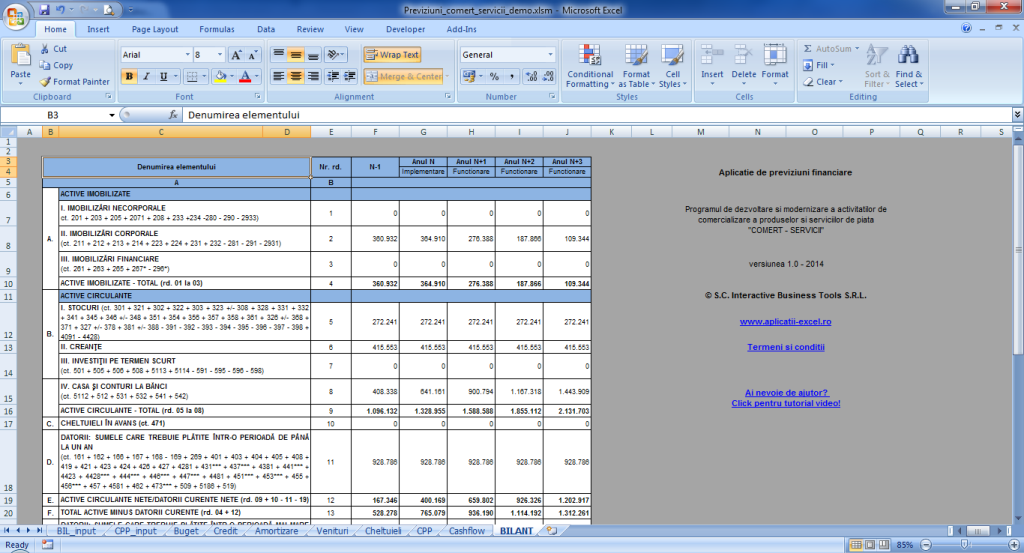Expand the Name Box dropdown arrow
1024x553 pixels.
[112, 115]
